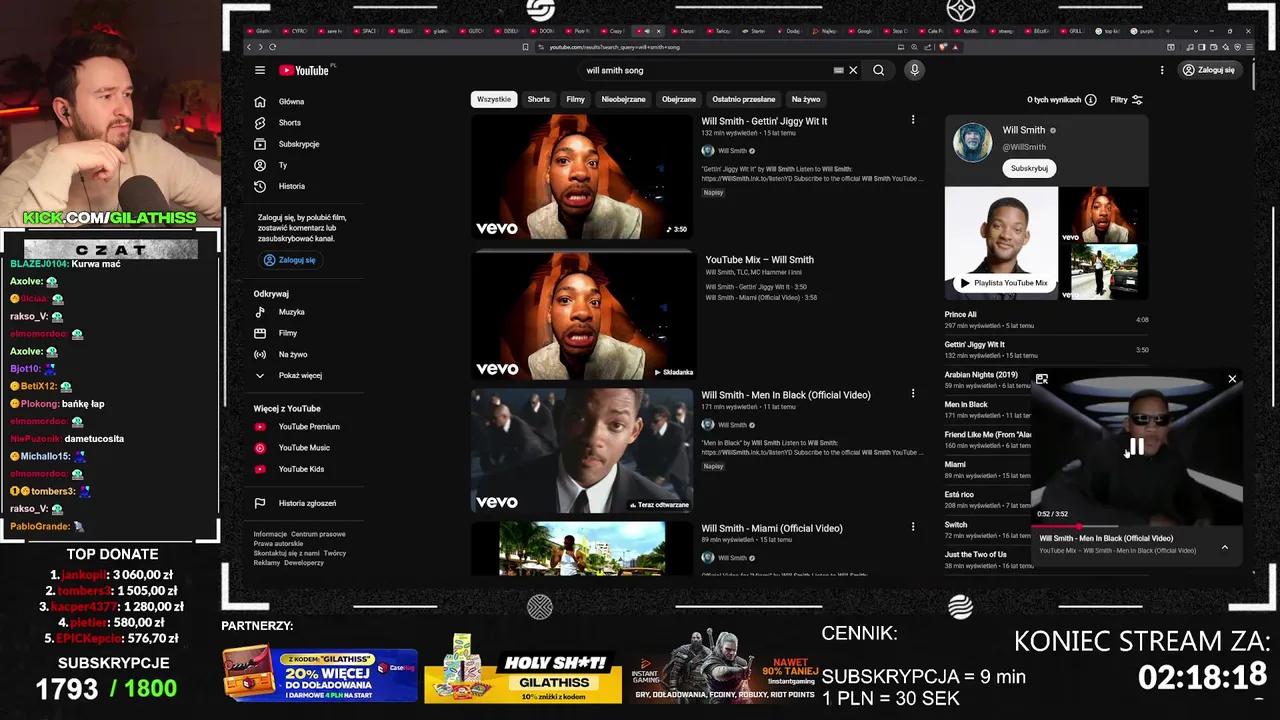Click Zaloguj się in the sidebar
Image resolution: width=1280 pixels, height=720 pixels.
point(289,260)
